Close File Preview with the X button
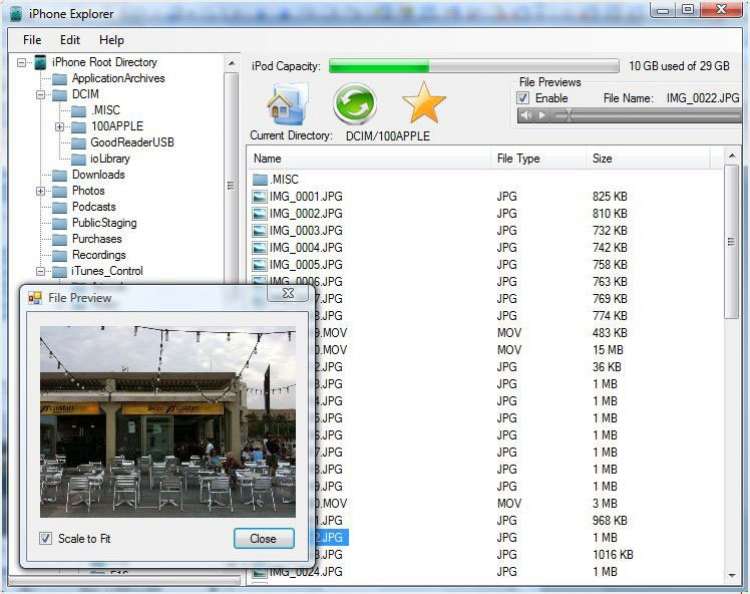The width and height of the screenshot is (750, 594). click(288, 293)
